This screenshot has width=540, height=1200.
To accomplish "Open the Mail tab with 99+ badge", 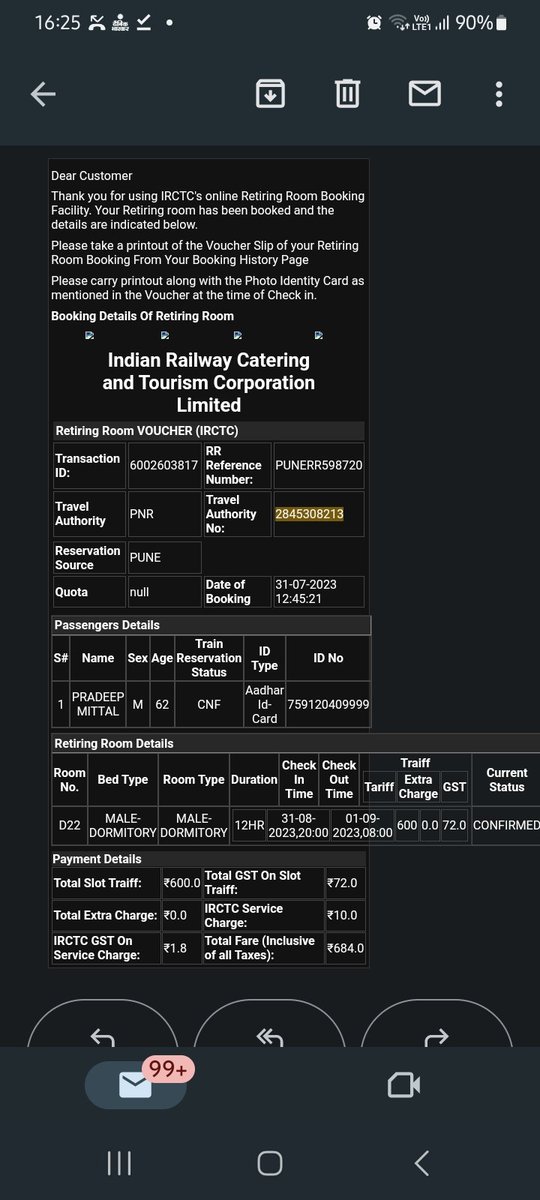I will [137, 1084].
